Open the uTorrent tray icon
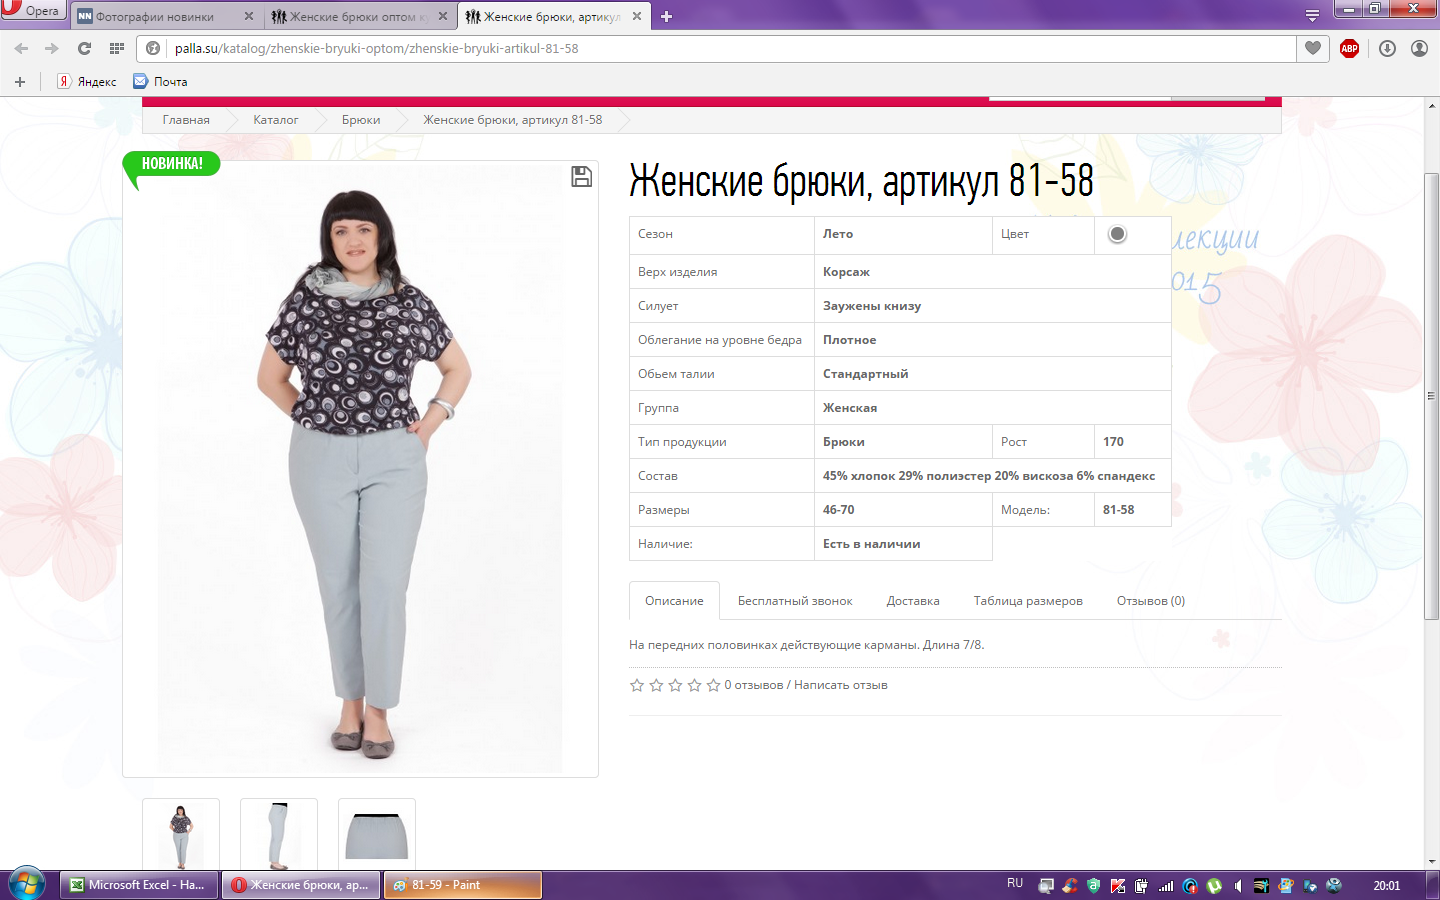Viewport: 1440px width, 900px height. [x=1214, y=885]
